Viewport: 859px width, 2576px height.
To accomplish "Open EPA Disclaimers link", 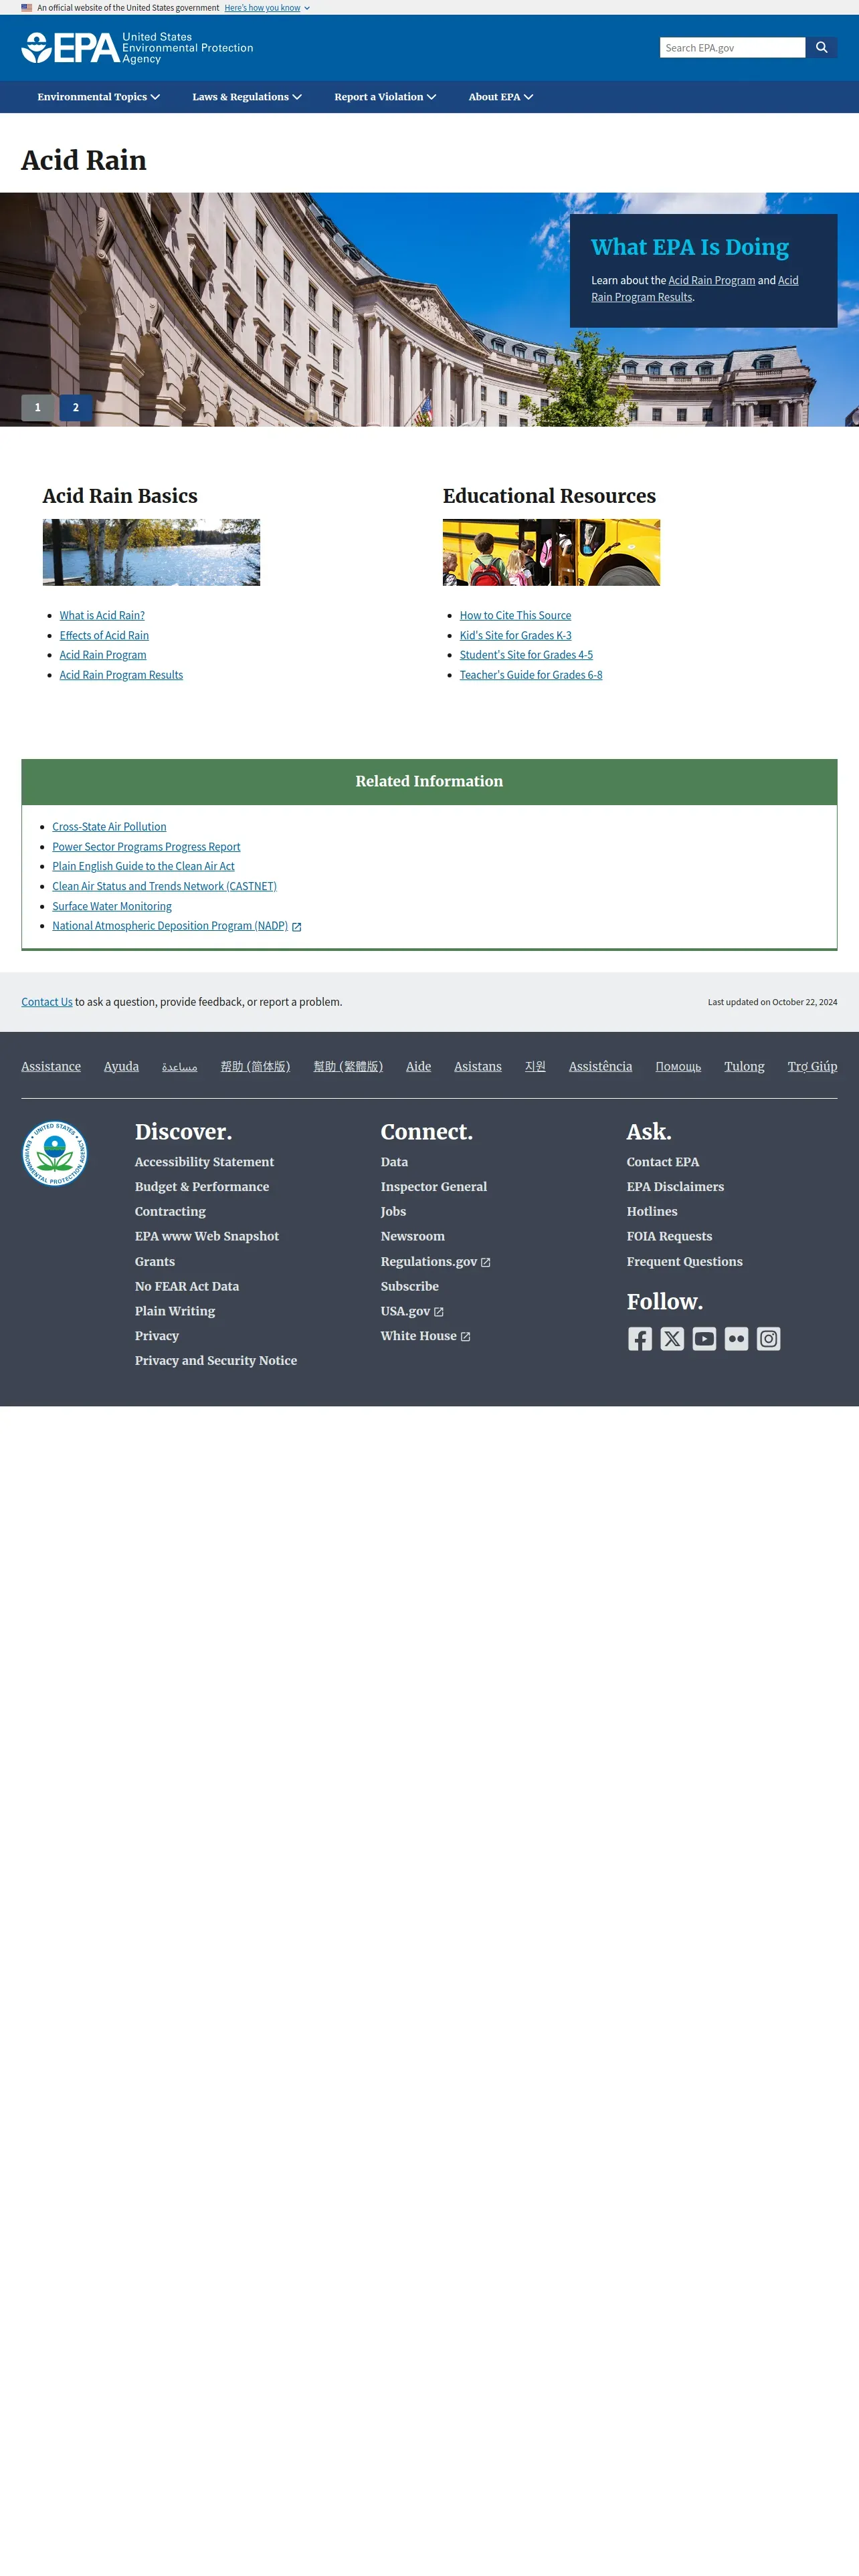I will click(x=675, y=1187).
